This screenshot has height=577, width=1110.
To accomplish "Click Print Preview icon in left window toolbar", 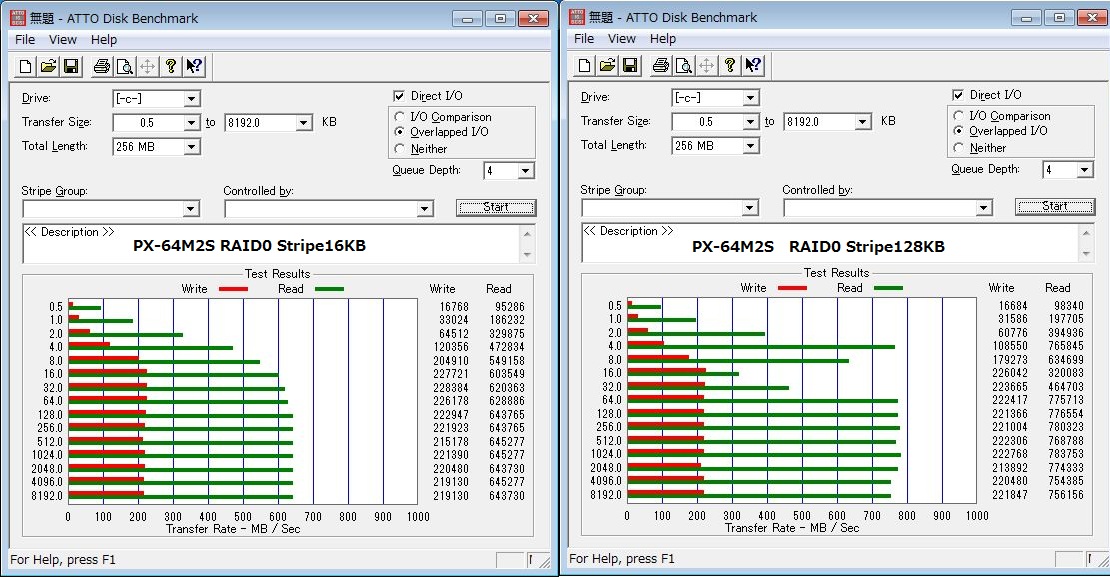I will [x=125, y=67].
